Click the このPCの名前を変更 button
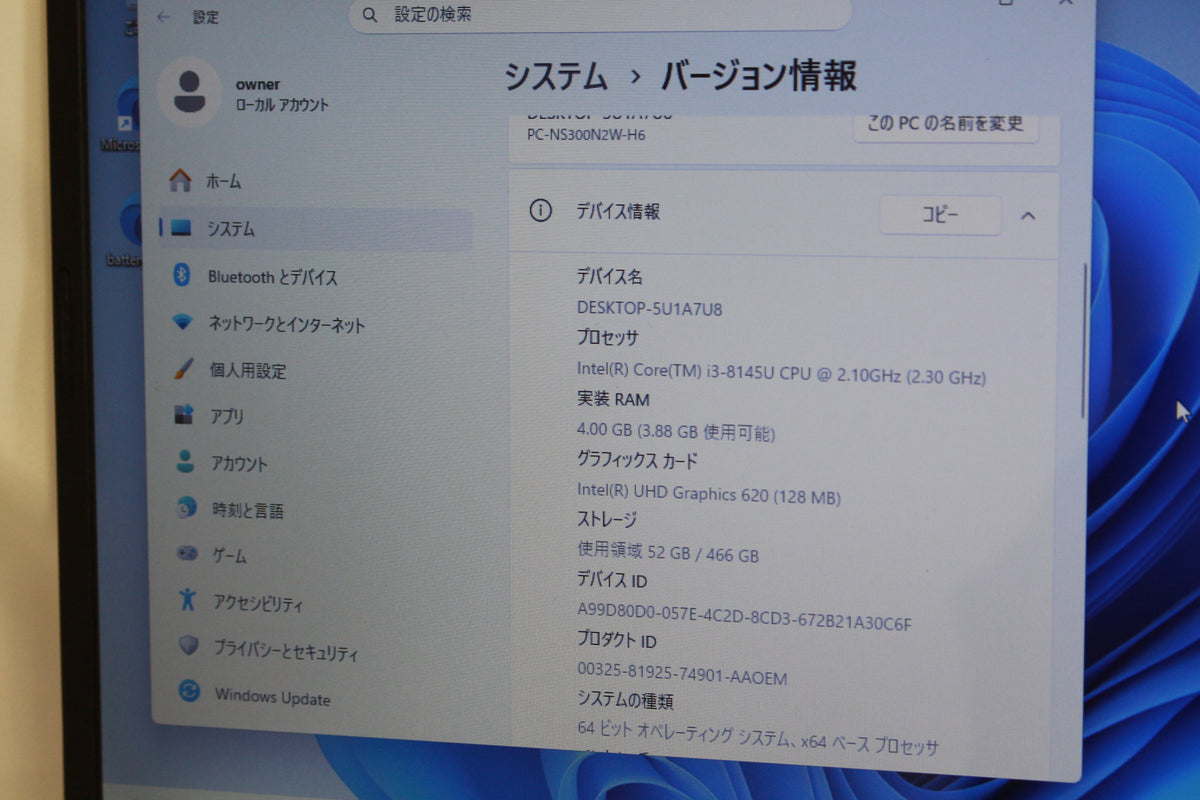This screenshot has width=1200, height=800. coord(946,124)
